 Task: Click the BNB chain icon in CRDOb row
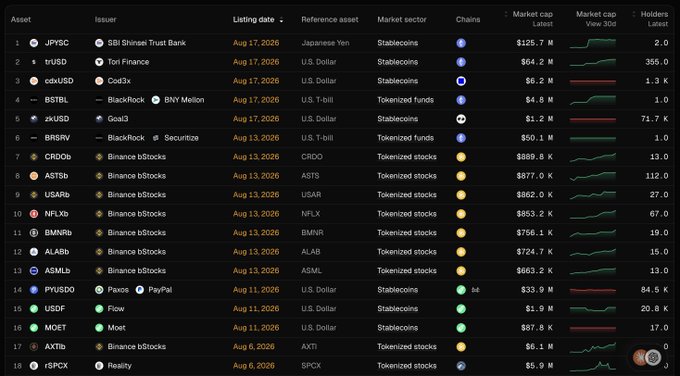pos(461,157)
